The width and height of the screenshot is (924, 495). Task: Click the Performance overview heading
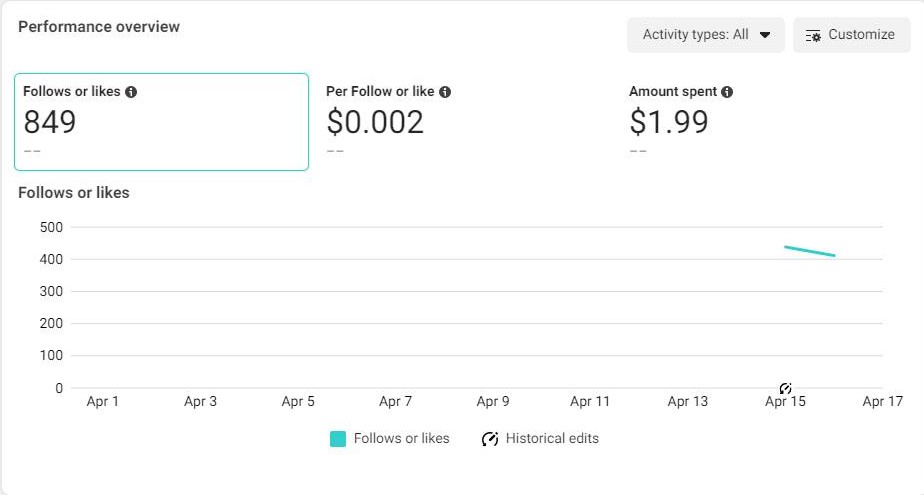coord(99,27)
